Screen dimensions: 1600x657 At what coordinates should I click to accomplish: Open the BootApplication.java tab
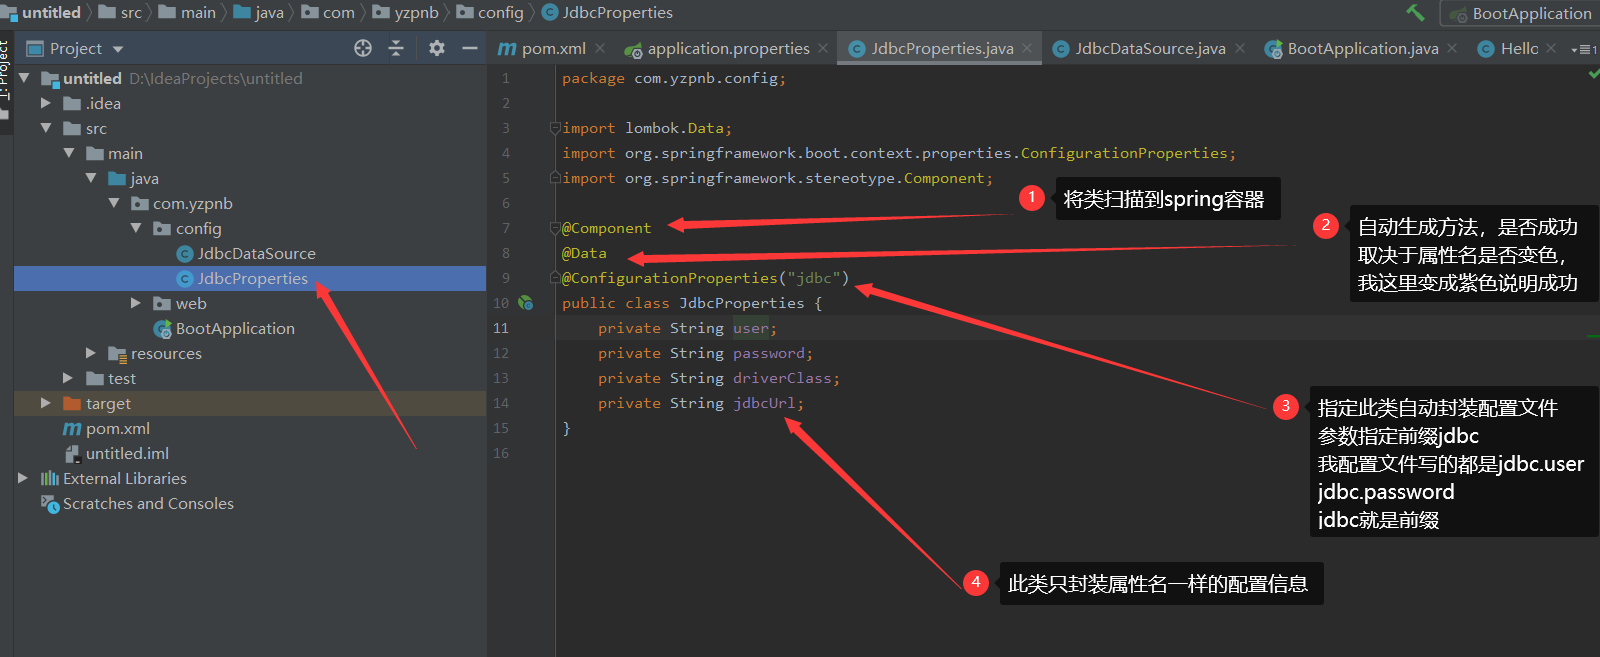[1352, 48]
